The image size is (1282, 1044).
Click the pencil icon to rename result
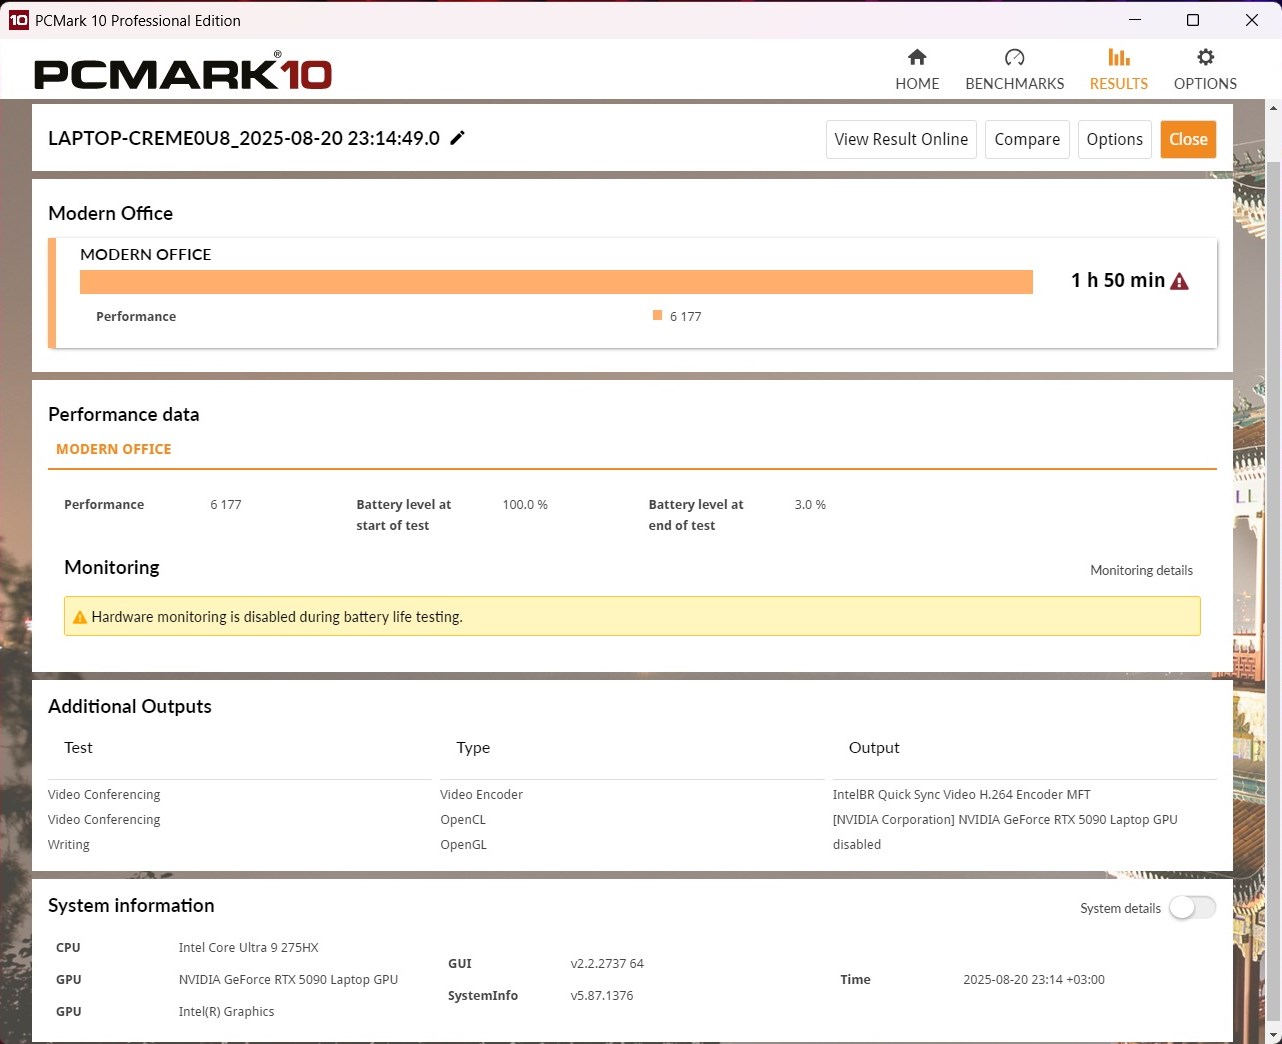coord(458,138)
